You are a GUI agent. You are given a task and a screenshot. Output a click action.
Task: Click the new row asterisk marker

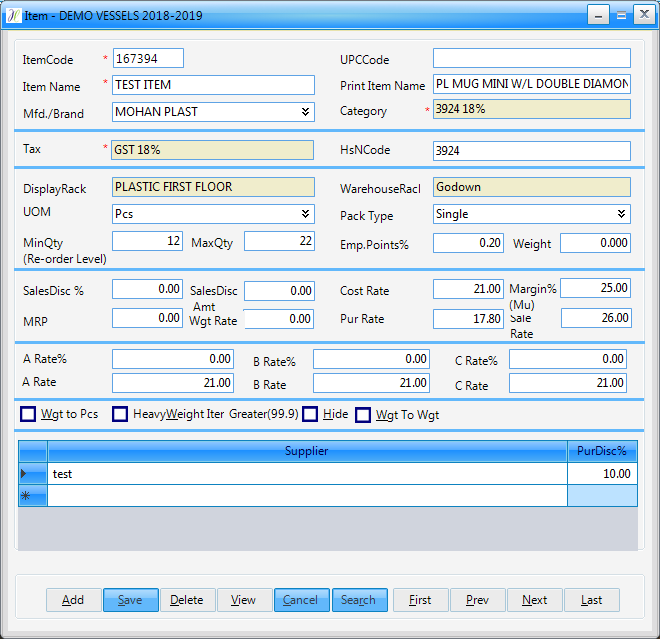click(25, 495)
